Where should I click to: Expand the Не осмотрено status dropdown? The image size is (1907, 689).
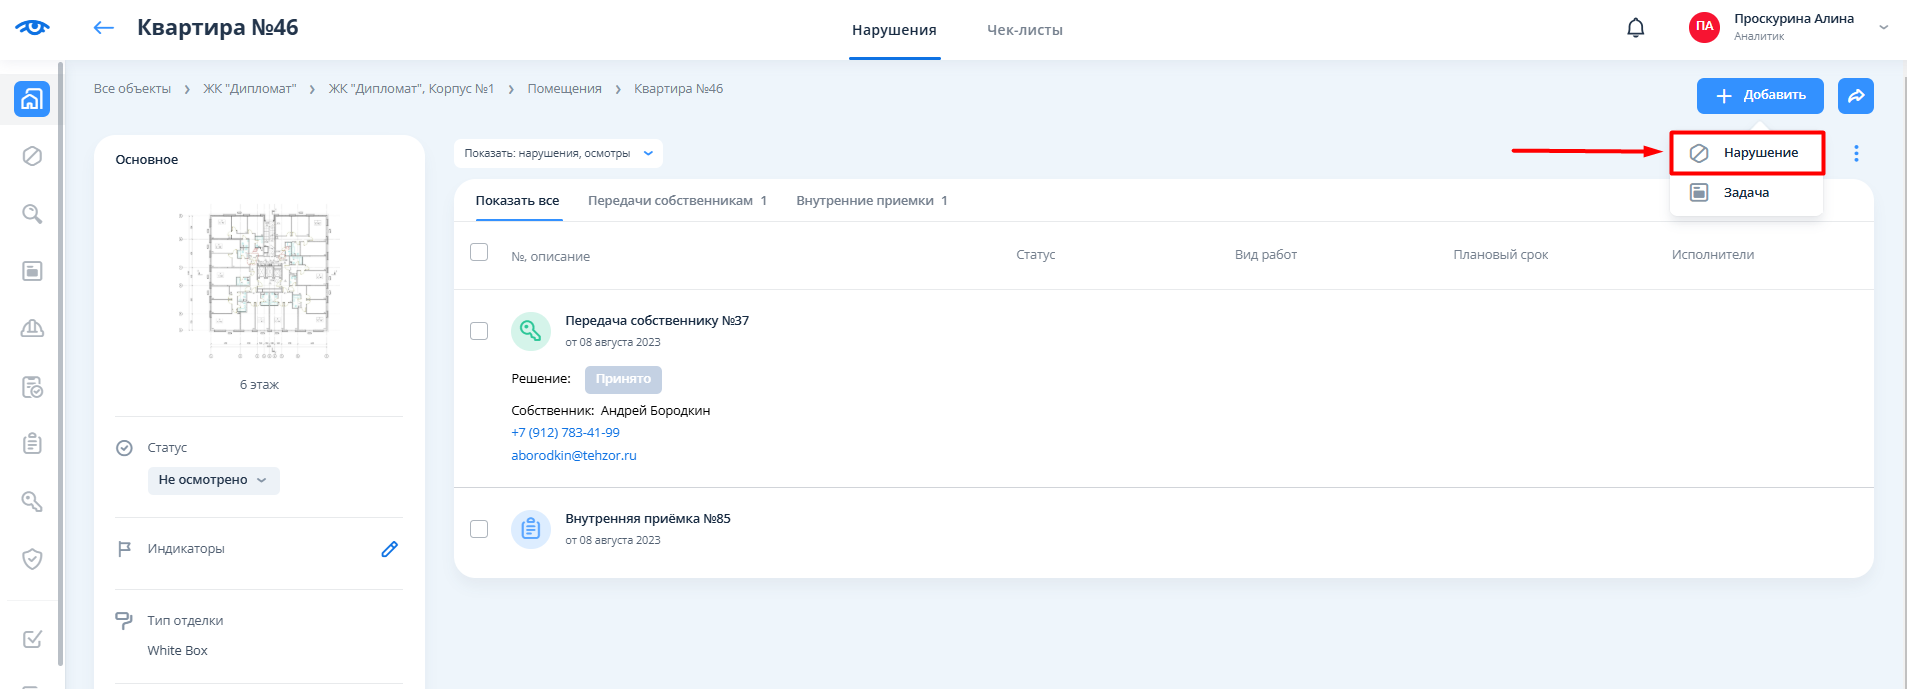[213, 480]
